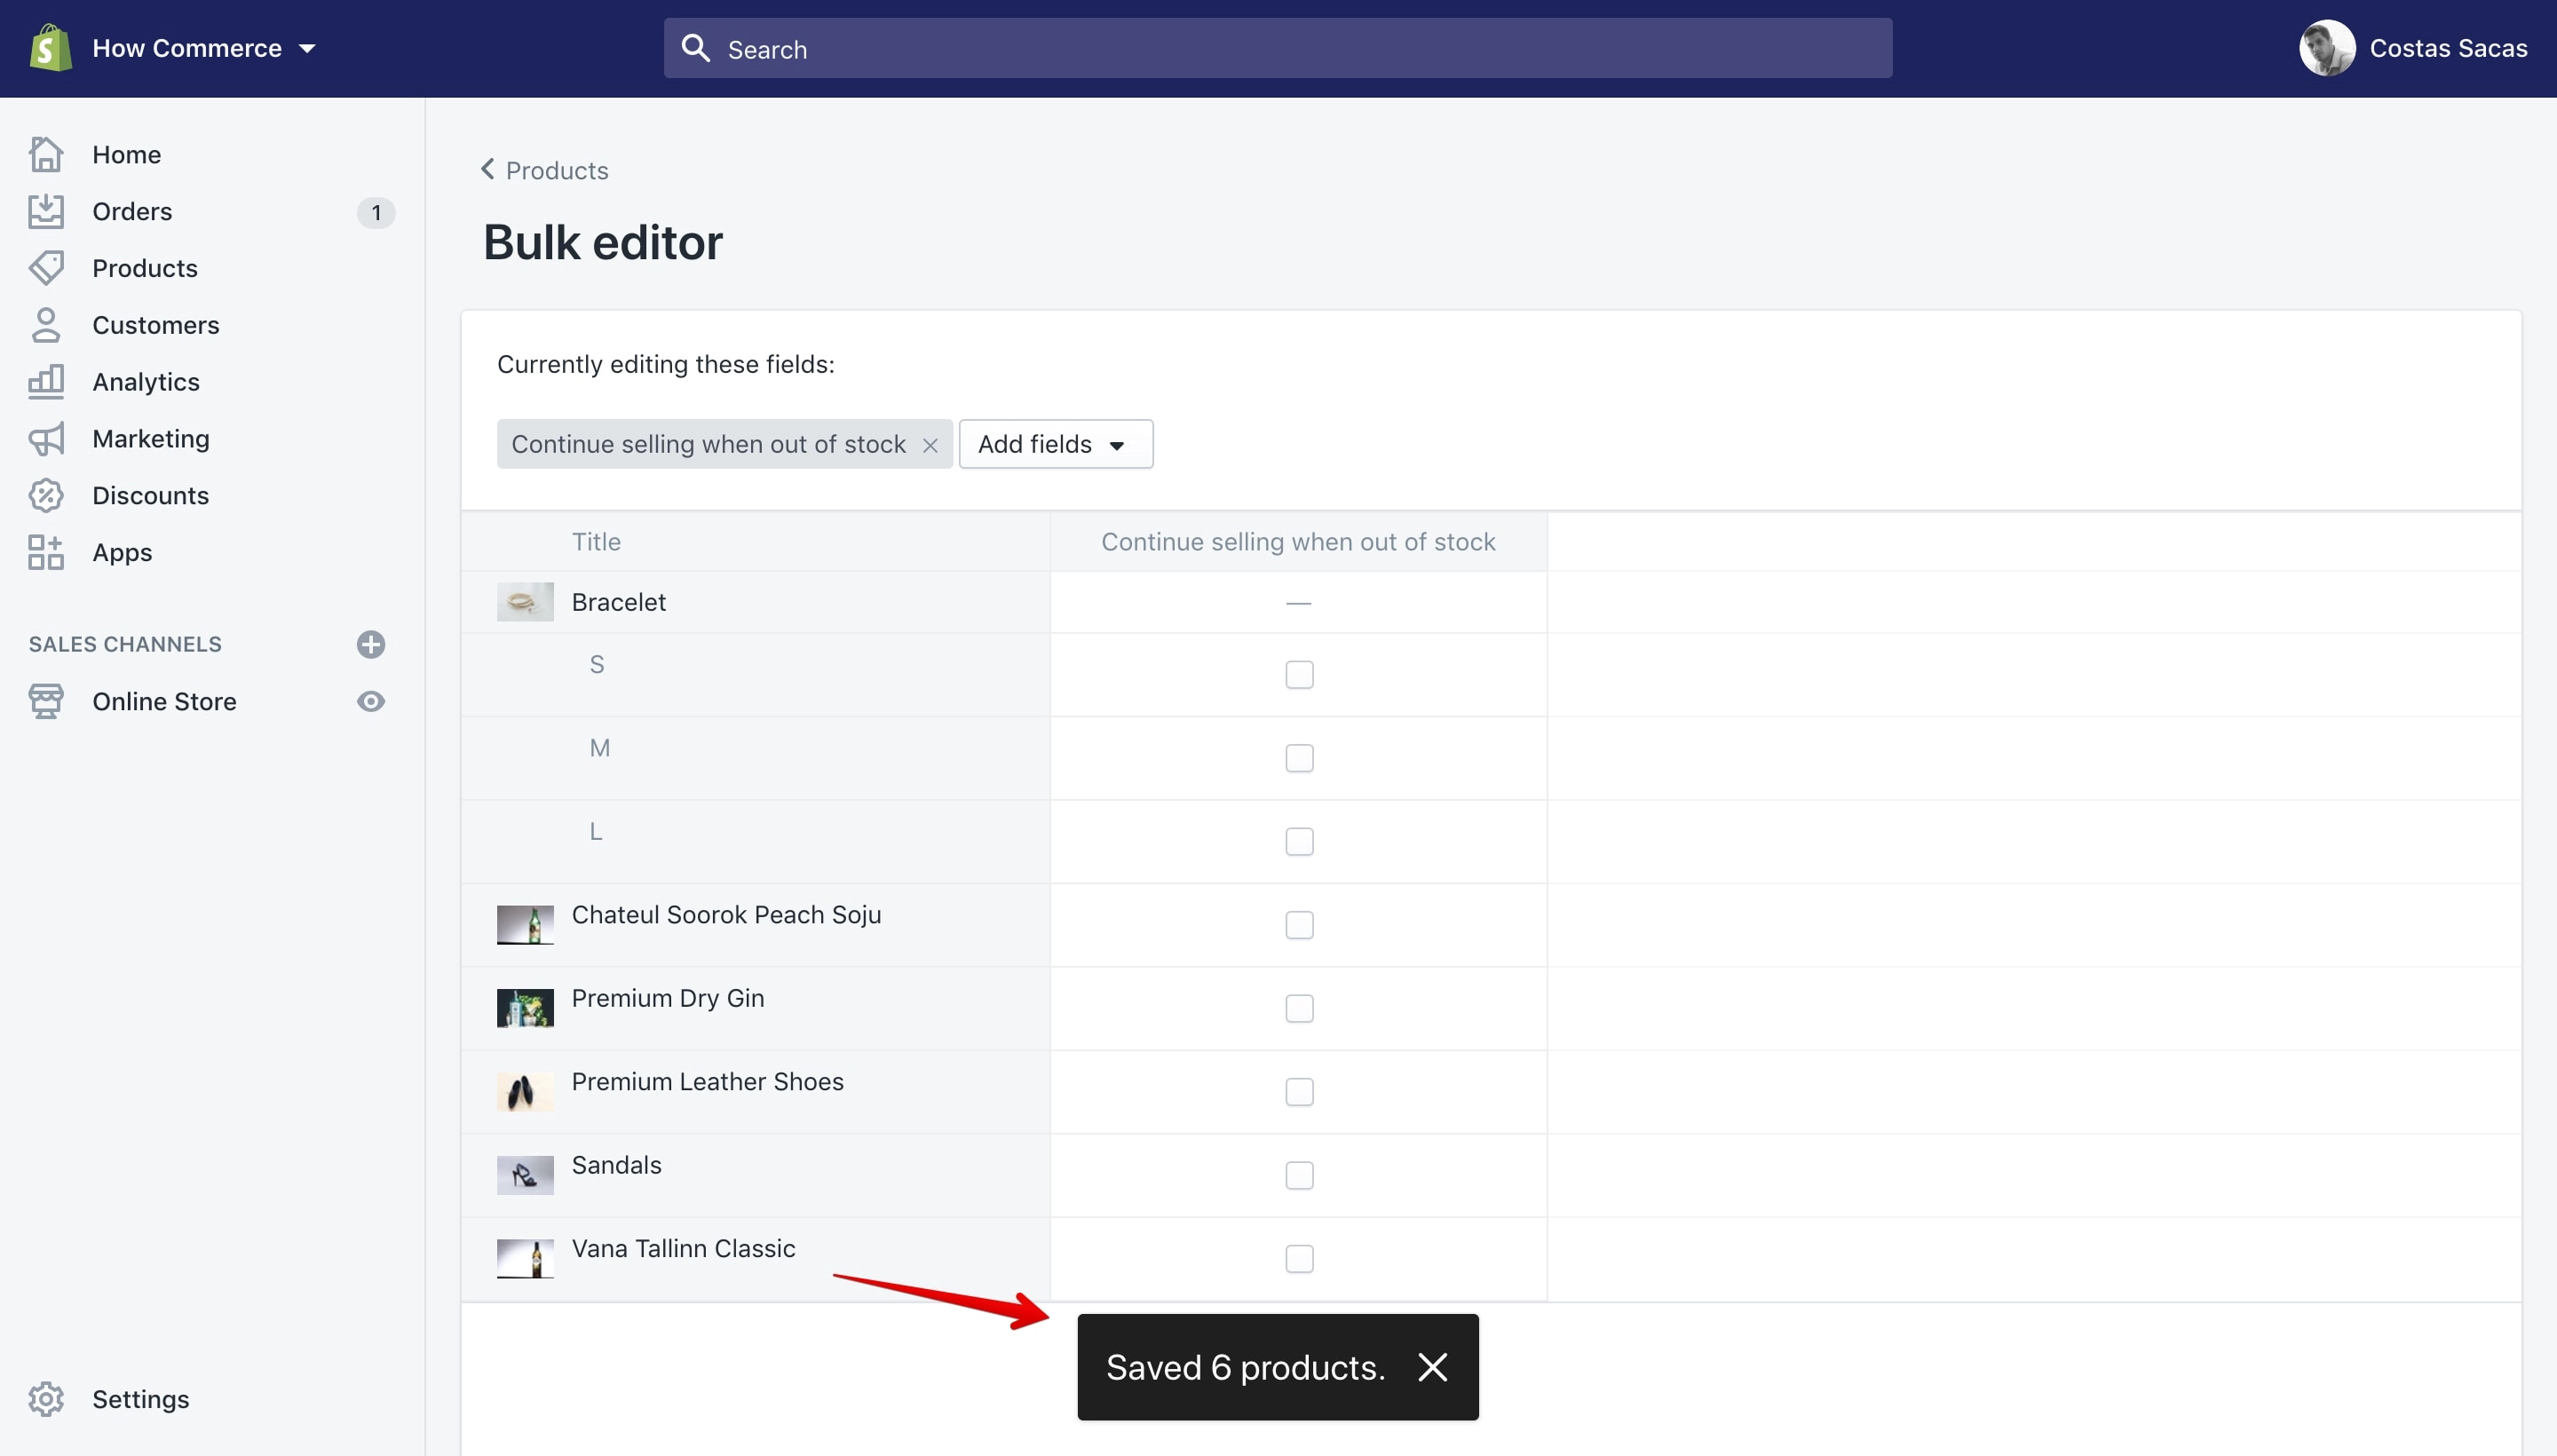Click the Settings gear icon

[x=46, y=1399]
